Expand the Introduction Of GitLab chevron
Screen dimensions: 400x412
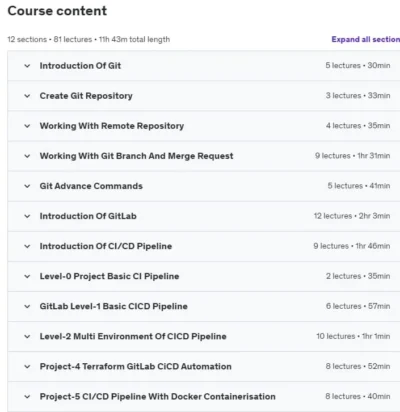(x=27, y=216)
